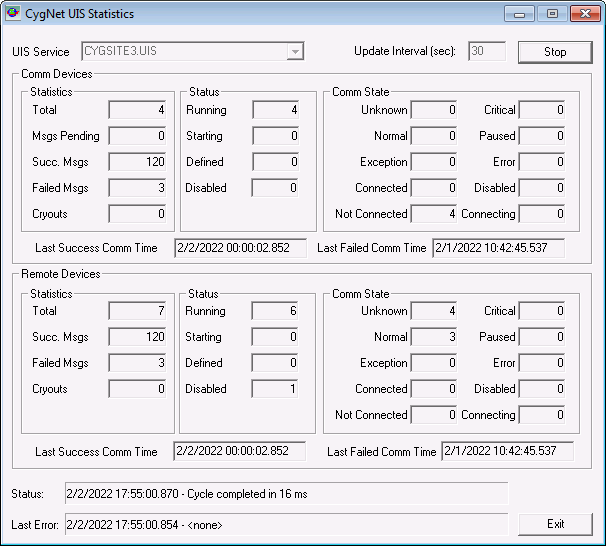This screenshot has height=546, width=606.
Task: Click Remote Devices Disabled value 1
Action: 275,389
